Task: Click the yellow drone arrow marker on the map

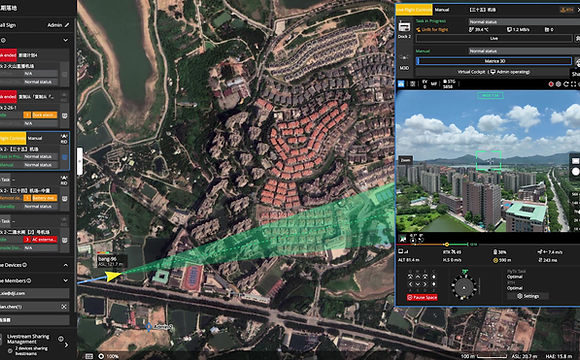Action: (x=112, y=276)
